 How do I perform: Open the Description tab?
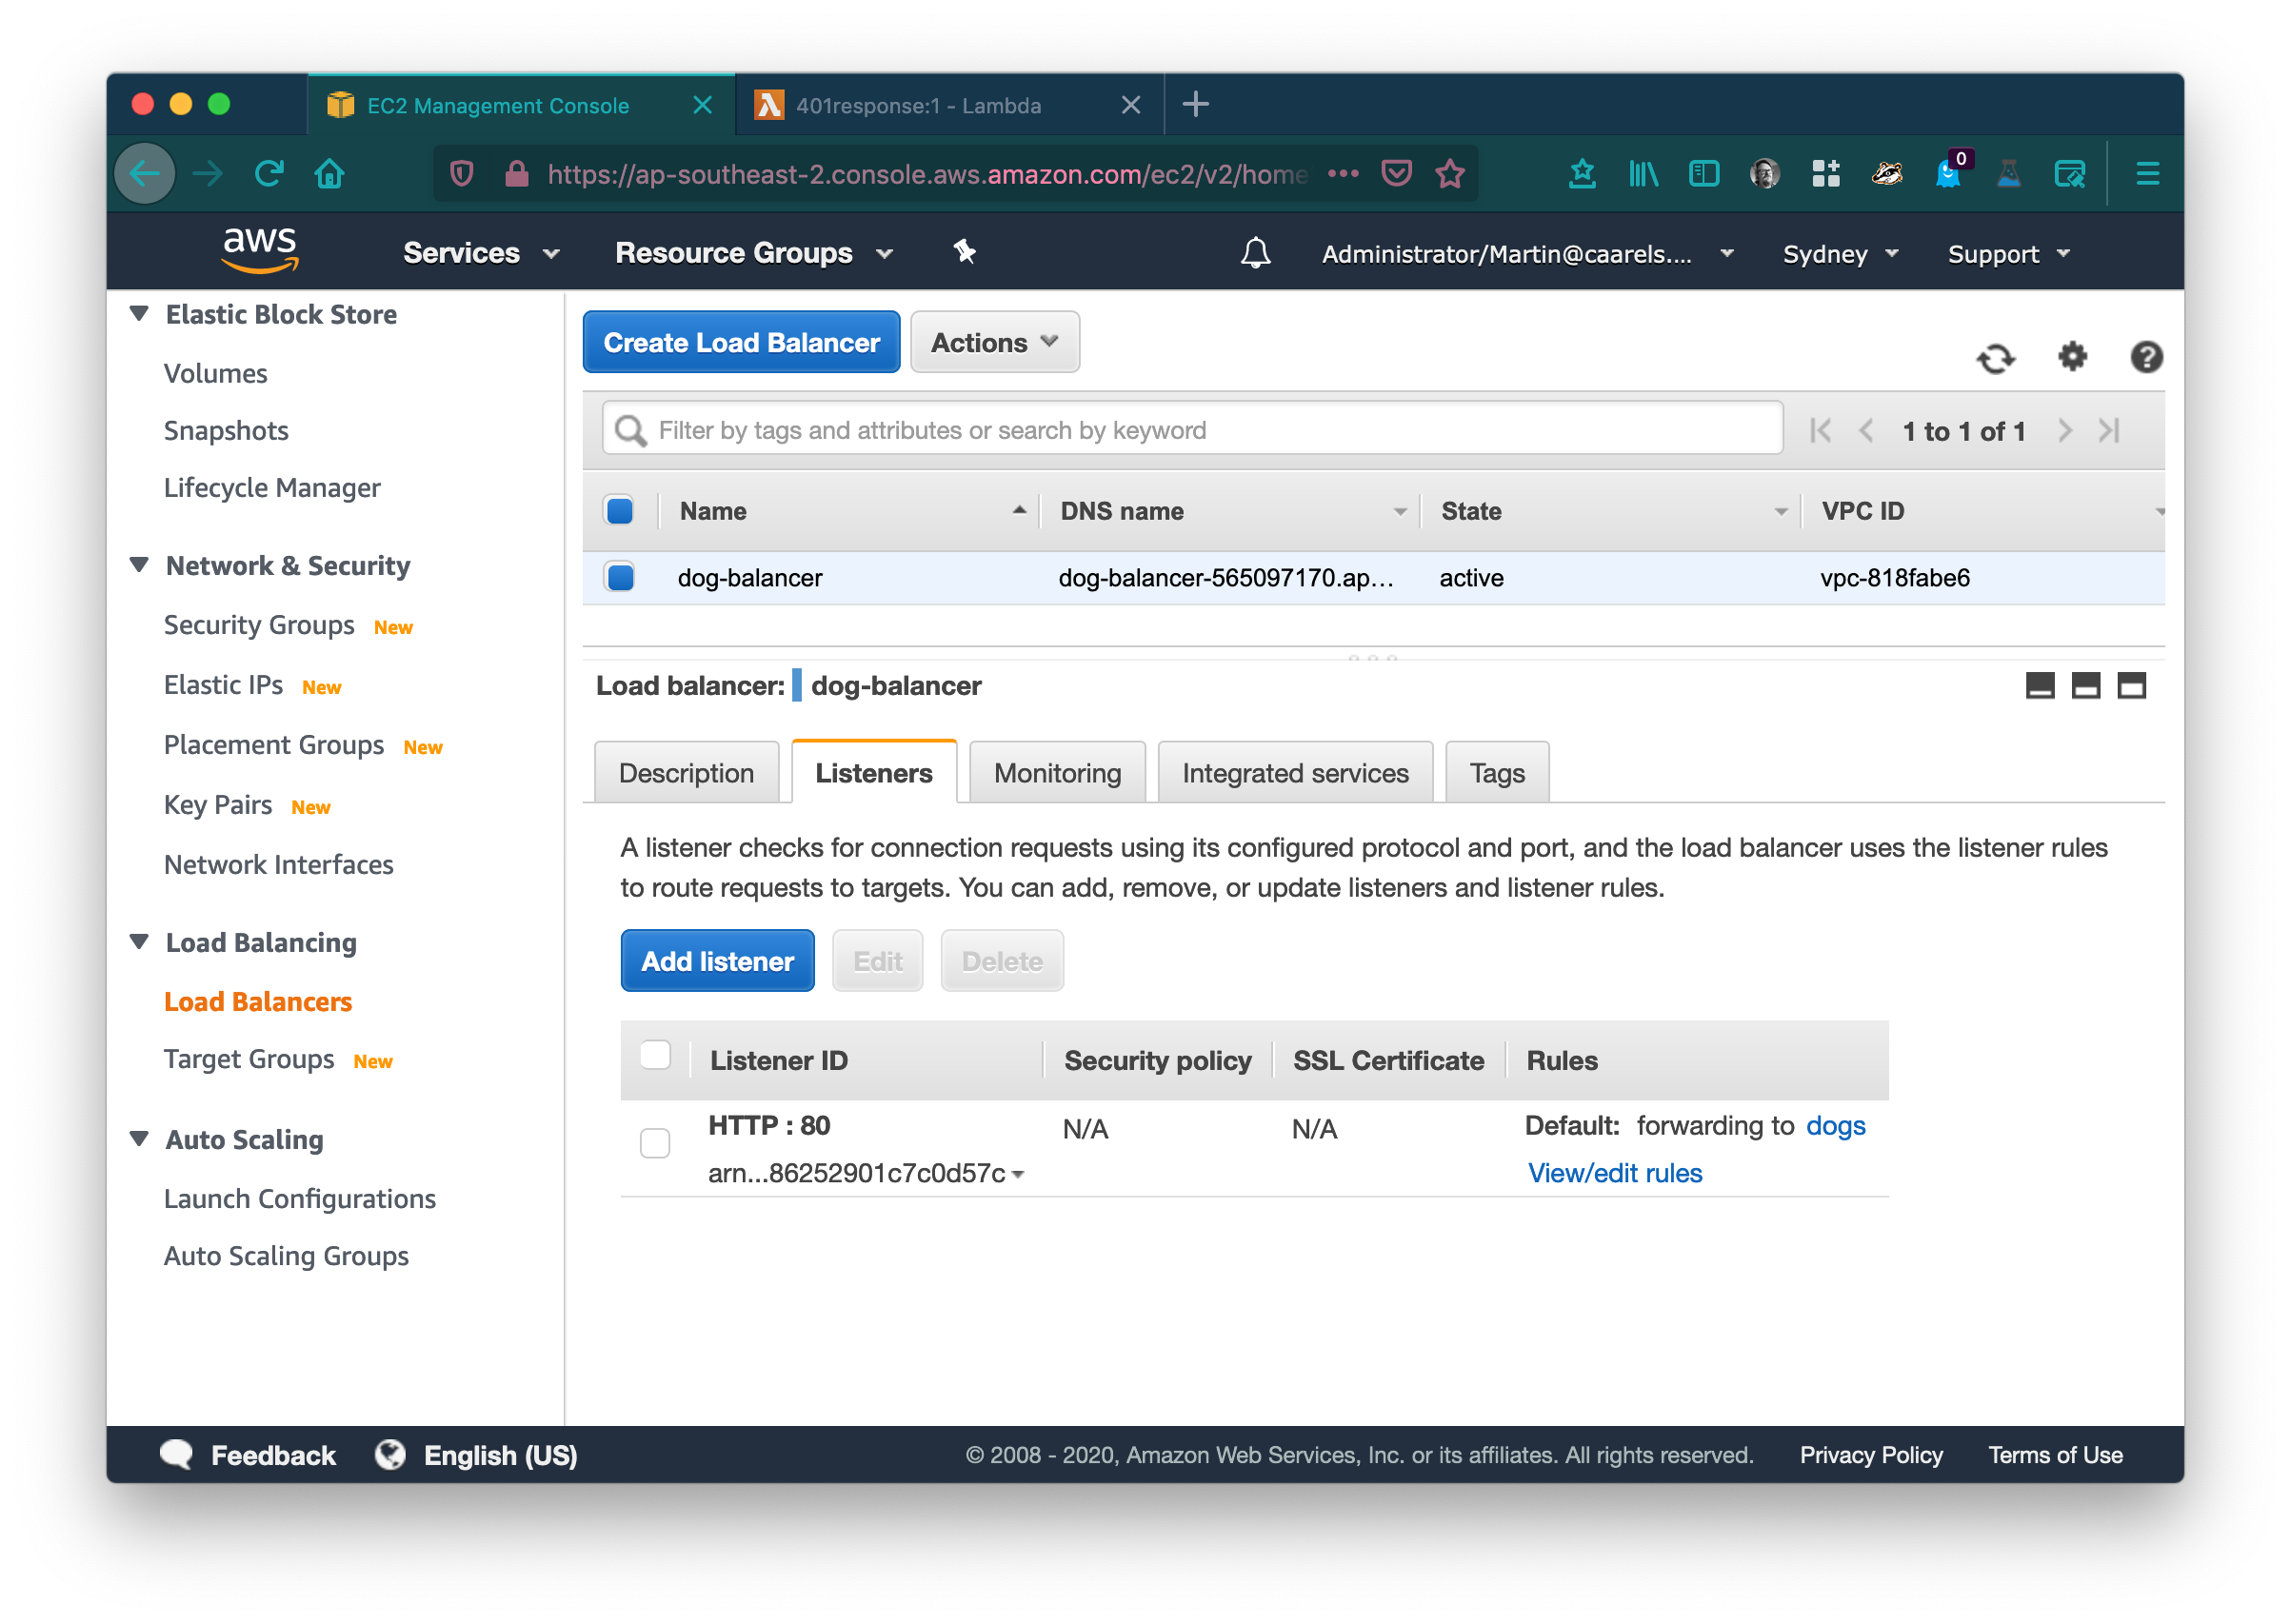[x=686, y=773]
